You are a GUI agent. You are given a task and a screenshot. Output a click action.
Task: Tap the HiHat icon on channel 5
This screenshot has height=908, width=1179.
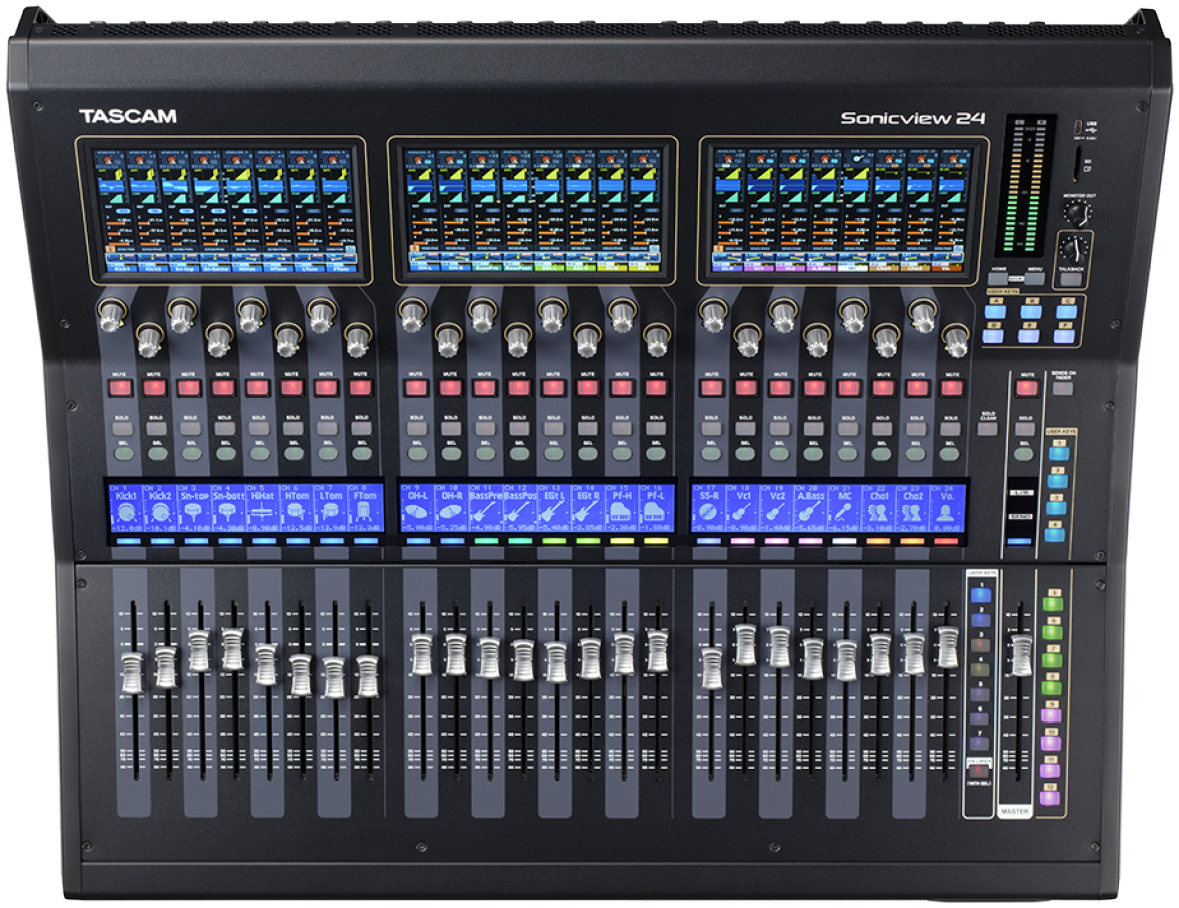coord(264,511)
